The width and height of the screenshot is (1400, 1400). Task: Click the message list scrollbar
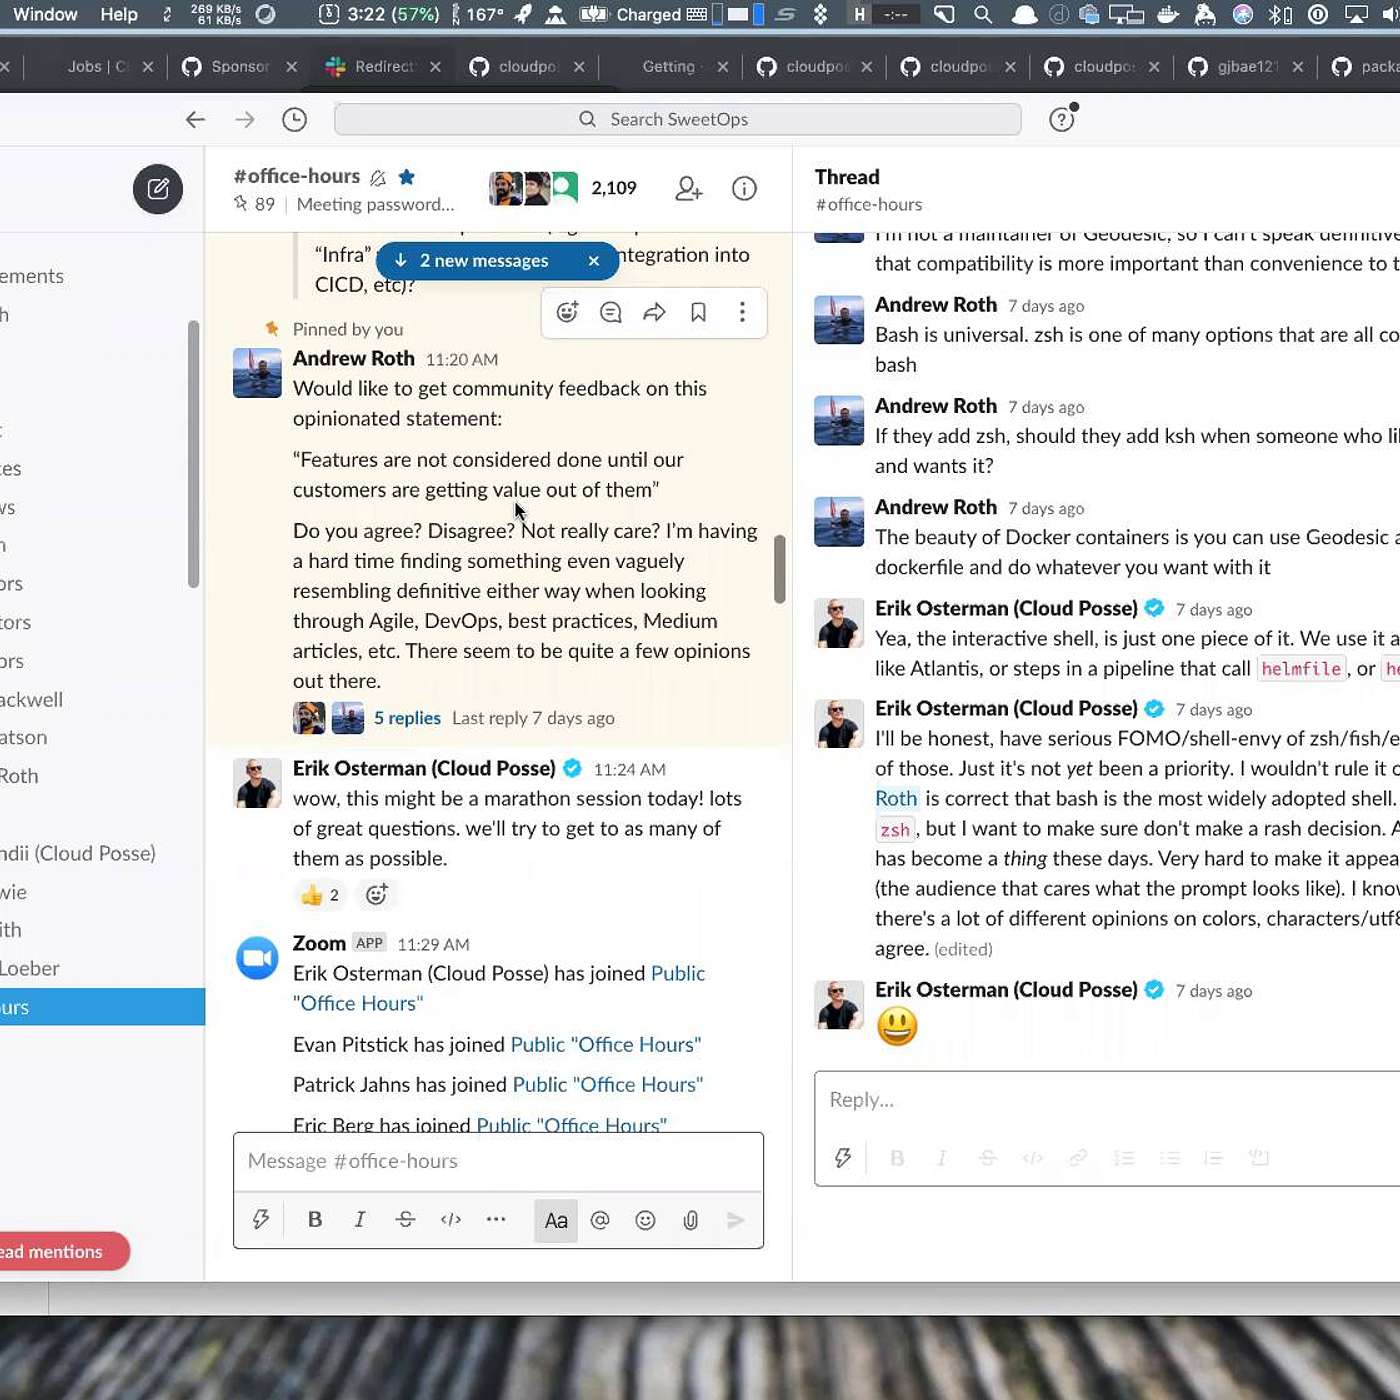click(780, 569)
